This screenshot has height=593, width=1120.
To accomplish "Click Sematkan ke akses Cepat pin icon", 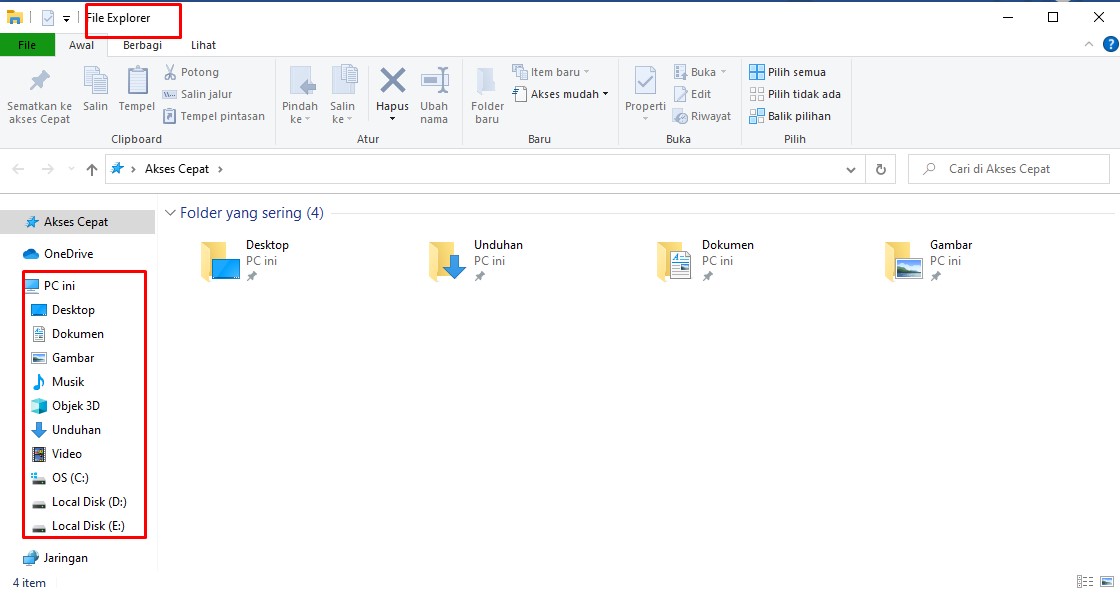I will pyautogui.click(x=39, y=81).
